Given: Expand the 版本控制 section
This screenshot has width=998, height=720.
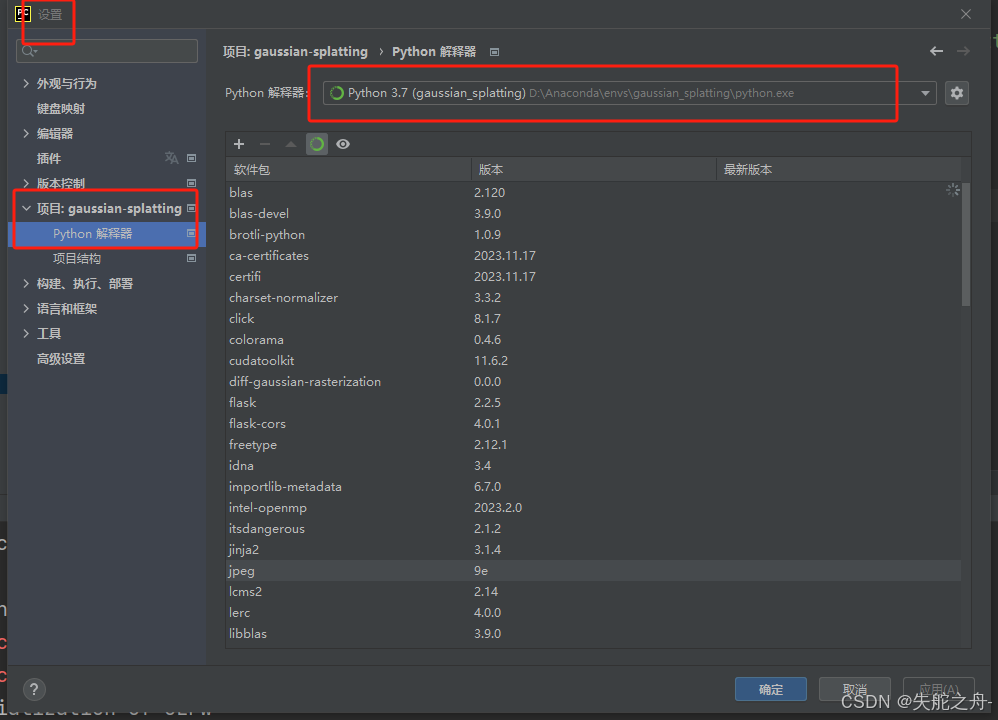Looking at the screenshot, I should [26, 183].
